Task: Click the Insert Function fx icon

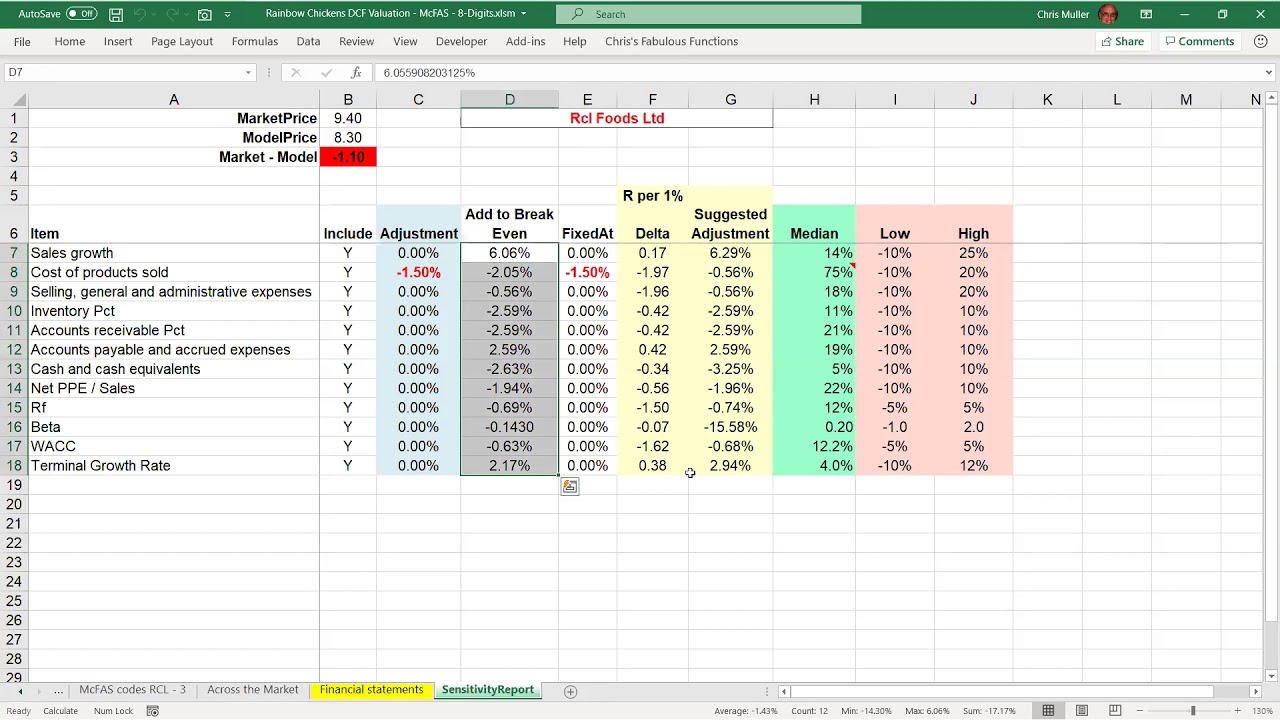Action: (356, 72)
